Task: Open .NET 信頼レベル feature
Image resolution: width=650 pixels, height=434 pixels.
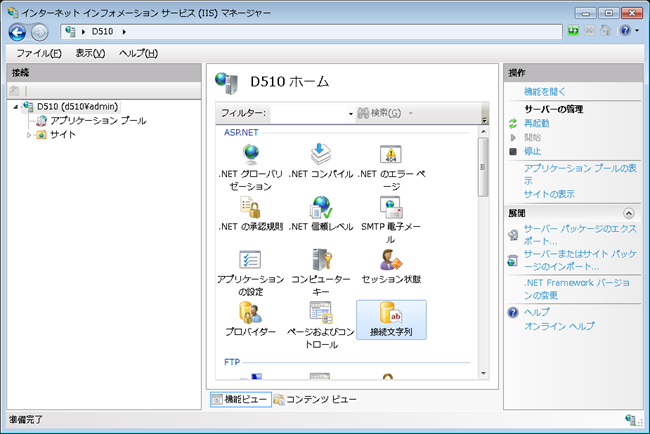Action: [x=321, y=214]
